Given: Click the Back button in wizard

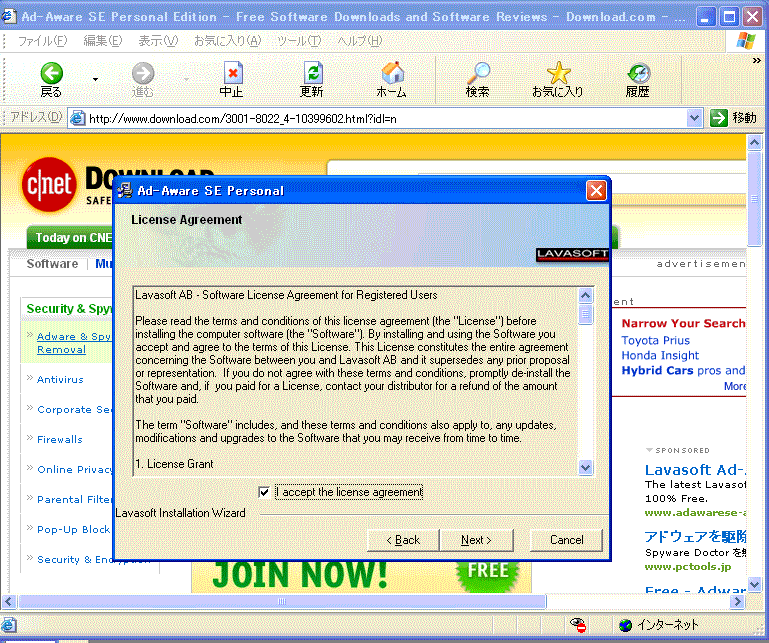Looking at the screenshot, I should coord(403,540).
